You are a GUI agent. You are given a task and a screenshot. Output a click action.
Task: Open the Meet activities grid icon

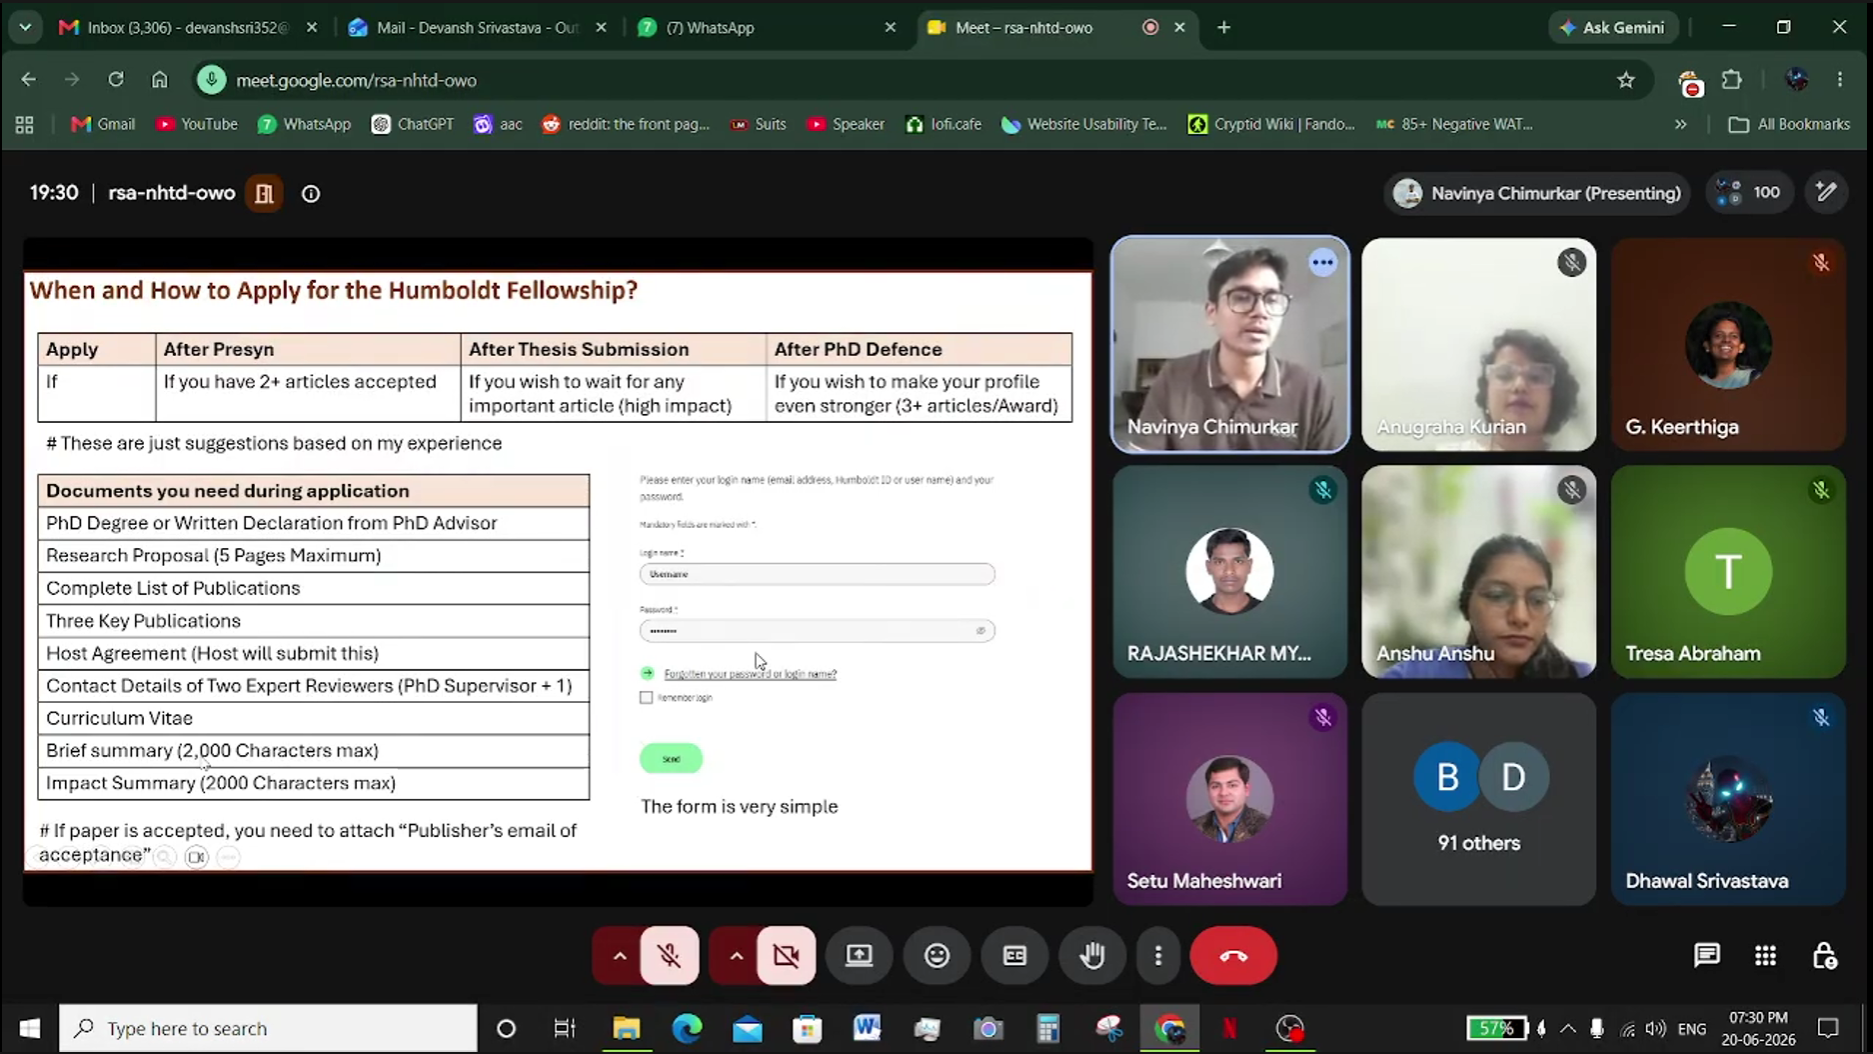pyautogui.click(x=1766, y=956)
